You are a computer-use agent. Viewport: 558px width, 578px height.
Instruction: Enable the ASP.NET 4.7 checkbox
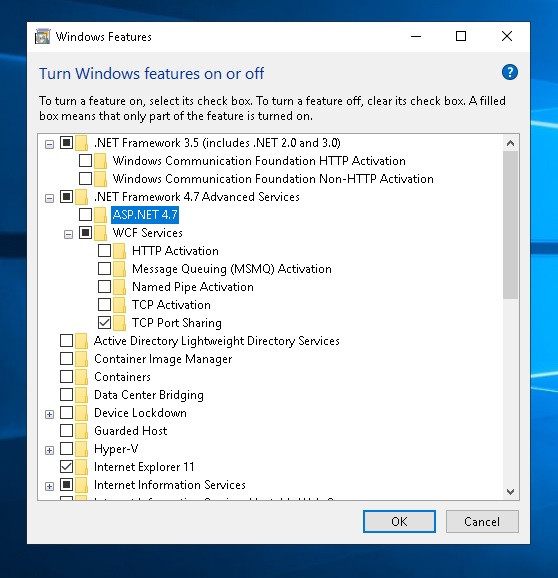86,215
